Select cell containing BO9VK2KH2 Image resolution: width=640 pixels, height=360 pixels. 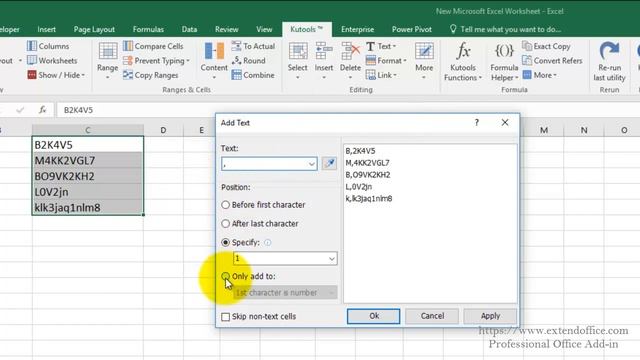pos(88,176)
